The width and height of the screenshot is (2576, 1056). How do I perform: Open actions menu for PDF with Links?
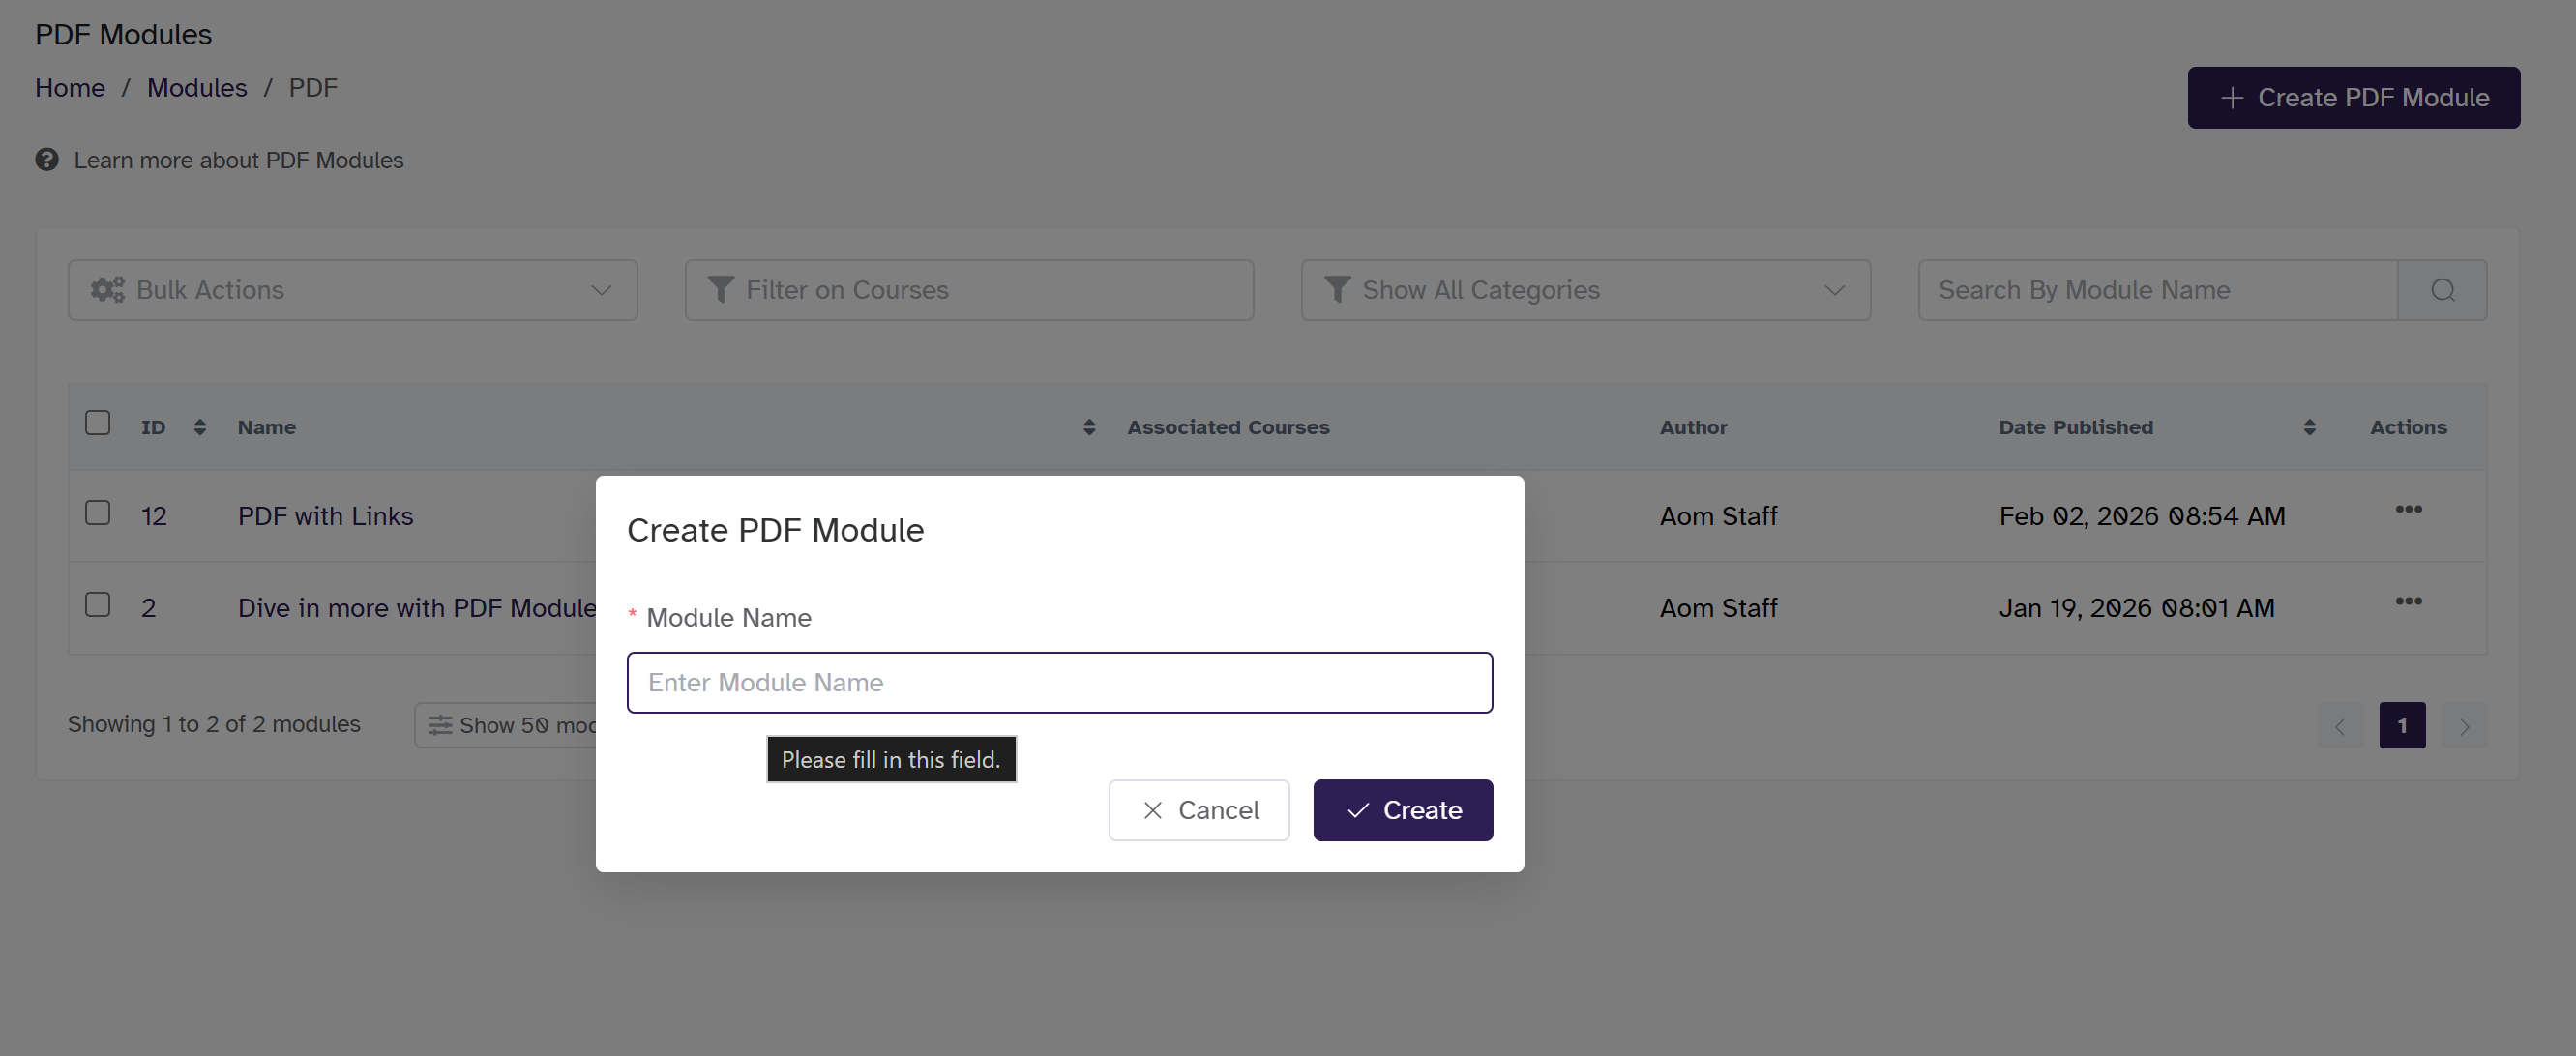2408,510
